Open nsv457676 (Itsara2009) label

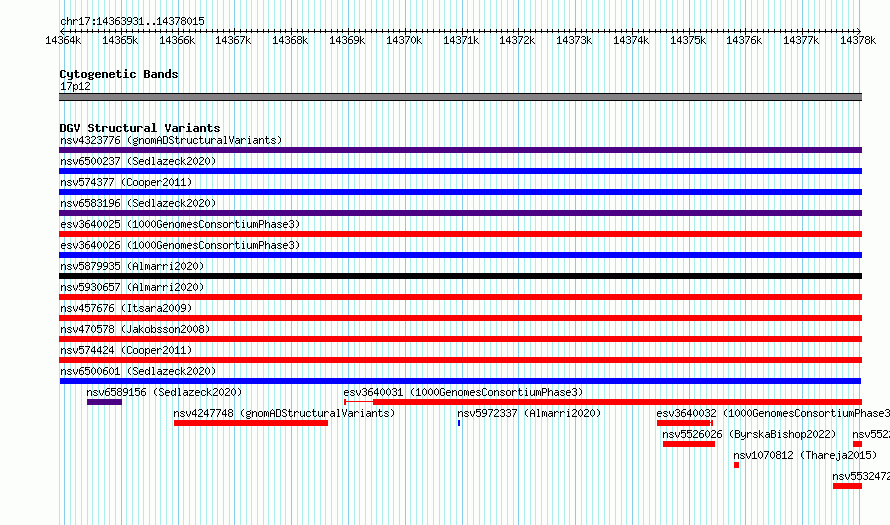pos(126,308)
